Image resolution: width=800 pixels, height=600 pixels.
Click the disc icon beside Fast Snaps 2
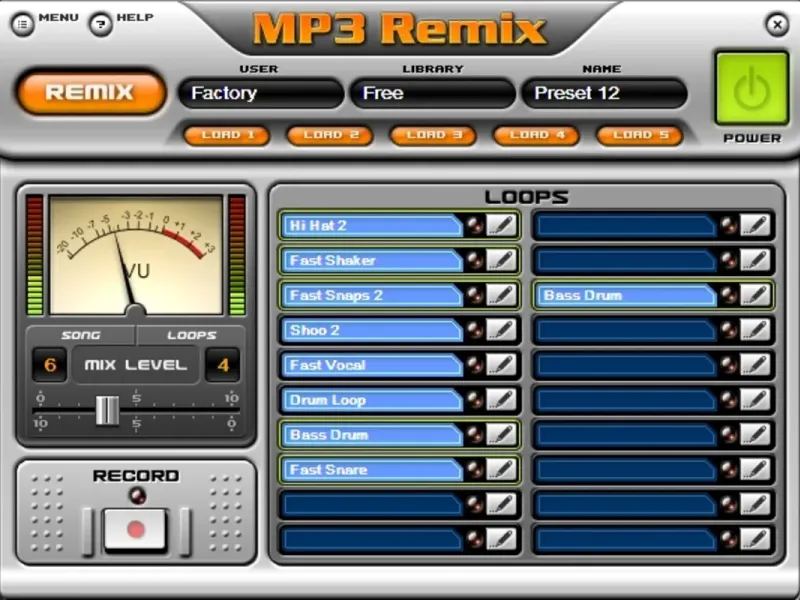coord(475,295)
